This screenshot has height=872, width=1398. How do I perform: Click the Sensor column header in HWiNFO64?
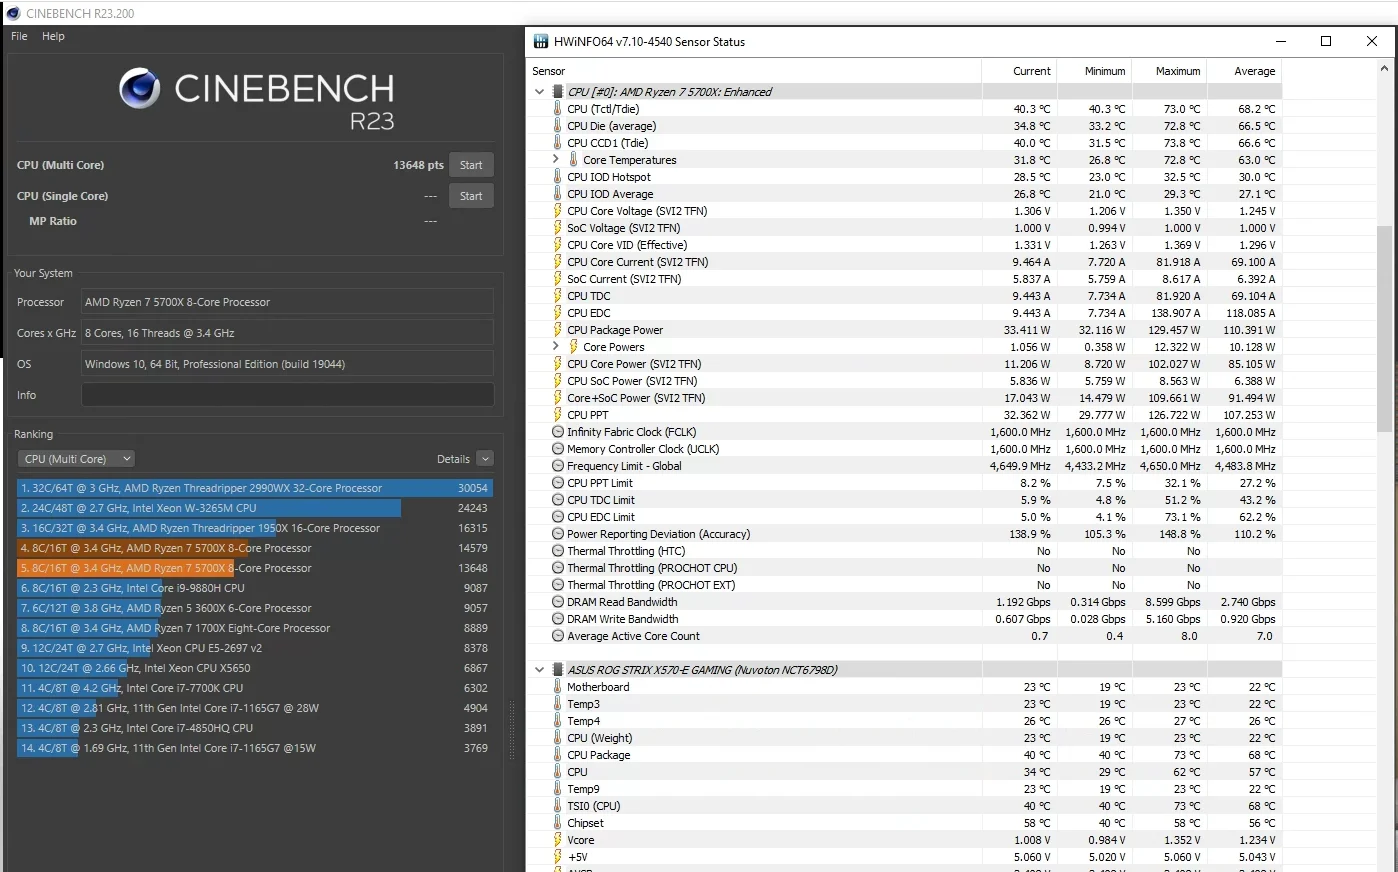point(754,71)
